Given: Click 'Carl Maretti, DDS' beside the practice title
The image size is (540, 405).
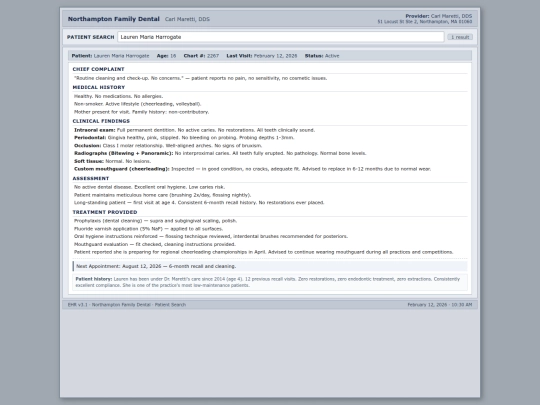Looking at the screenshot, I should tap(187, 19).
